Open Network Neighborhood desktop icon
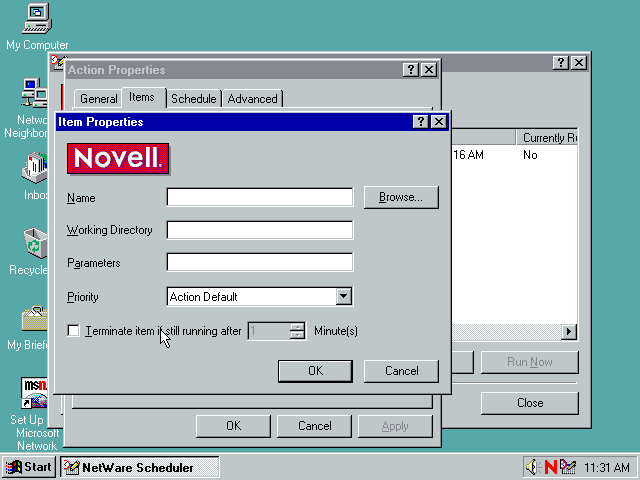This screenshot has width=640, height=480. click(x=34, y=93)
